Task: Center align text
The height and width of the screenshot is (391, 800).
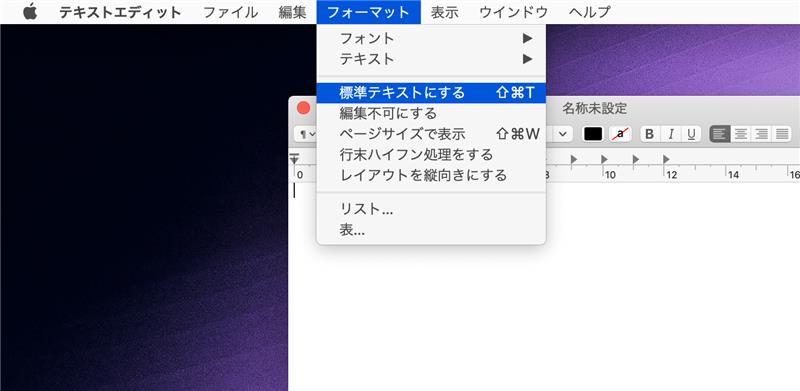Action: pyautogui.click(x=741, y=134)
